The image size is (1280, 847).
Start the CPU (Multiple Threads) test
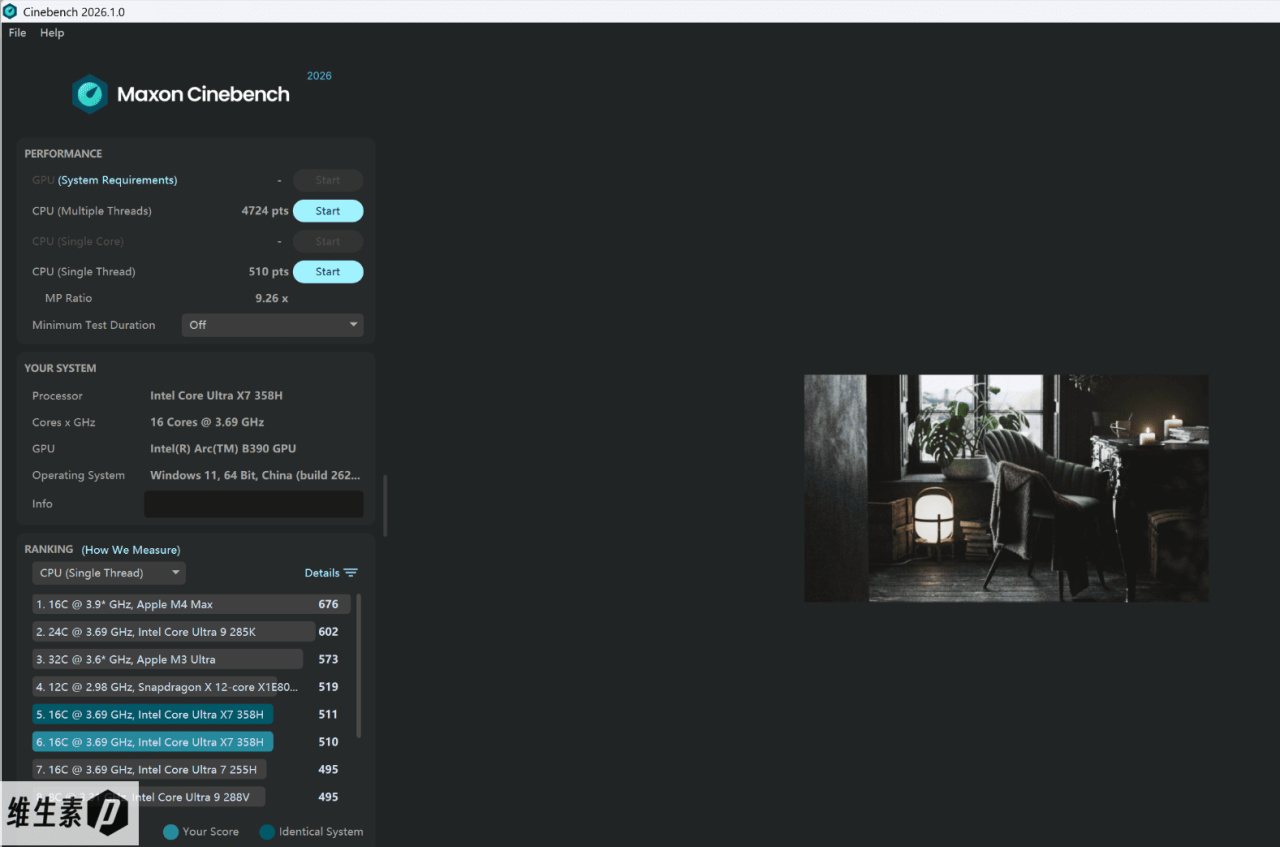328,211
